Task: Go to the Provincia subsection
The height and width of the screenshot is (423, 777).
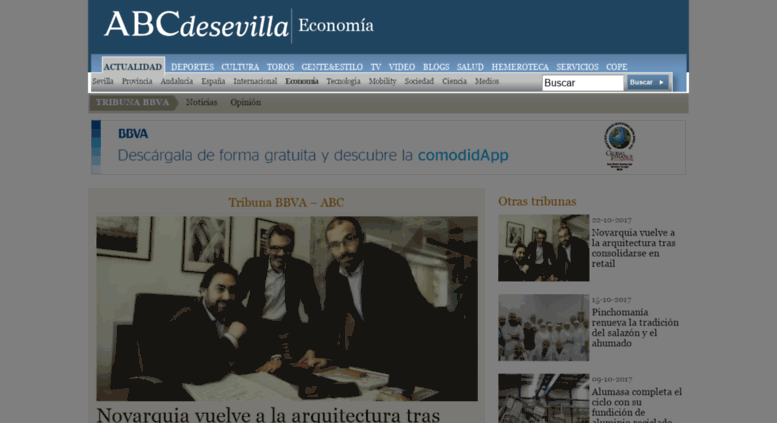Action: [137, 81]
